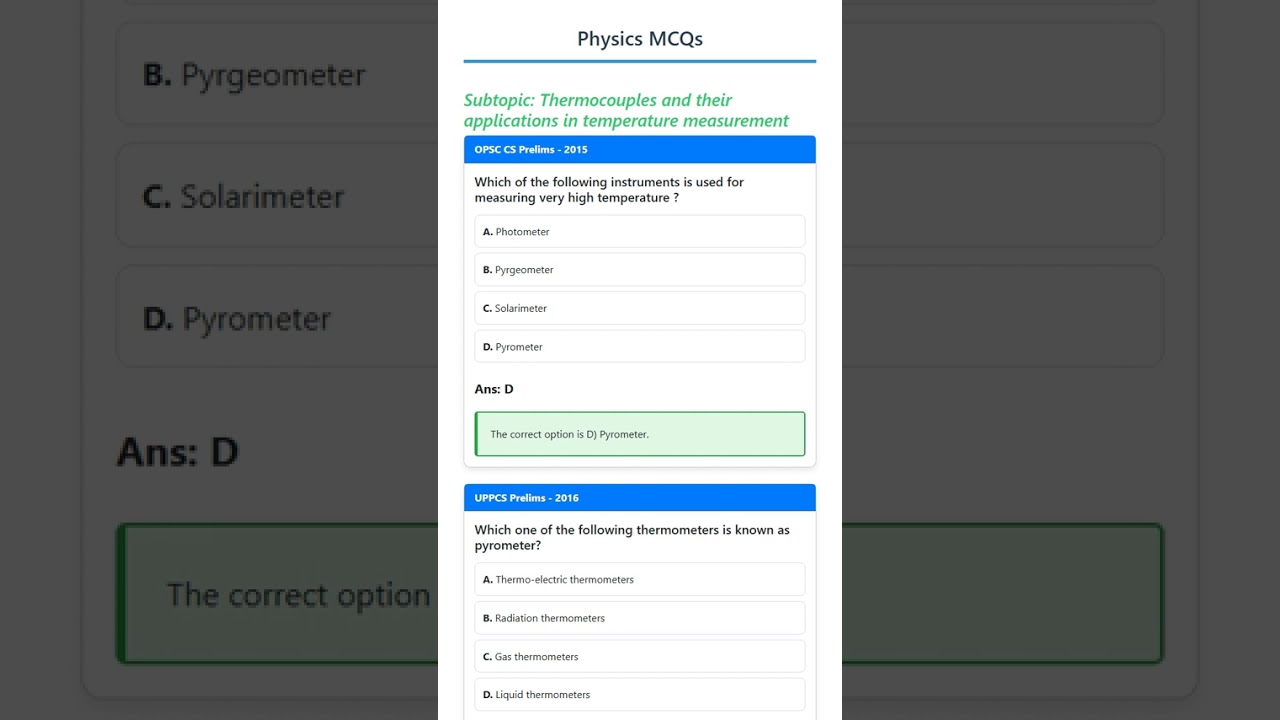This screenshot has height=720, width=1280.
Task: Click the OPSC CS Prelims - 2015 header
Action: (639, 150)
